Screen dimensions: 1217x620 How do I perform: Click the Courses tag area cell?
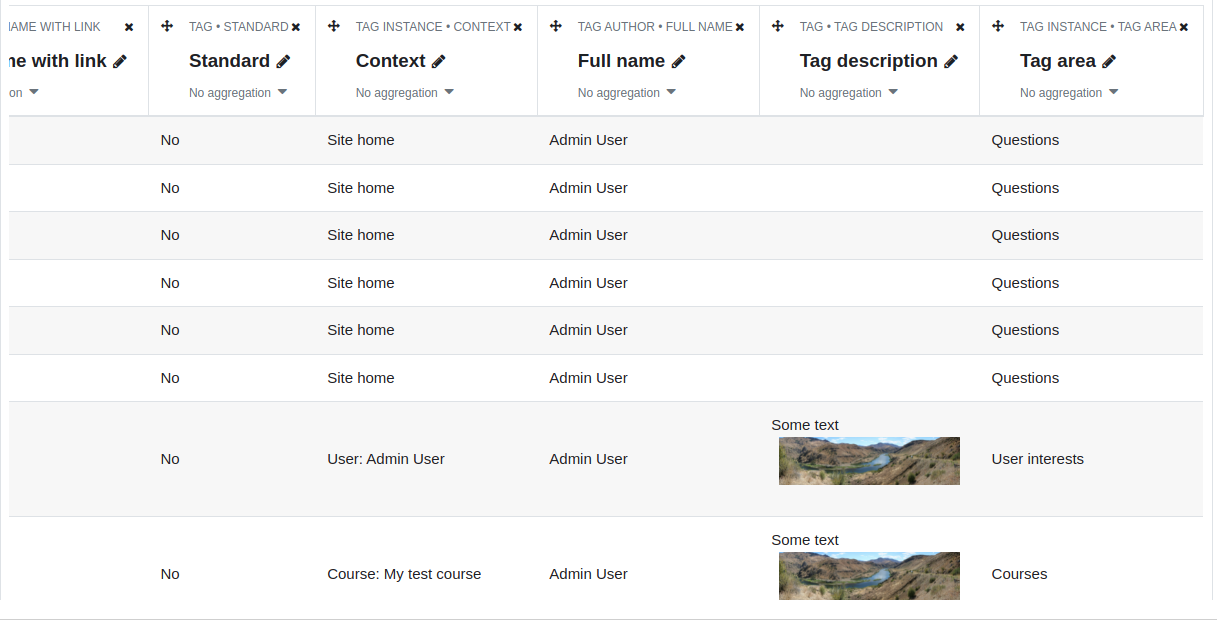pos(1020,574)
